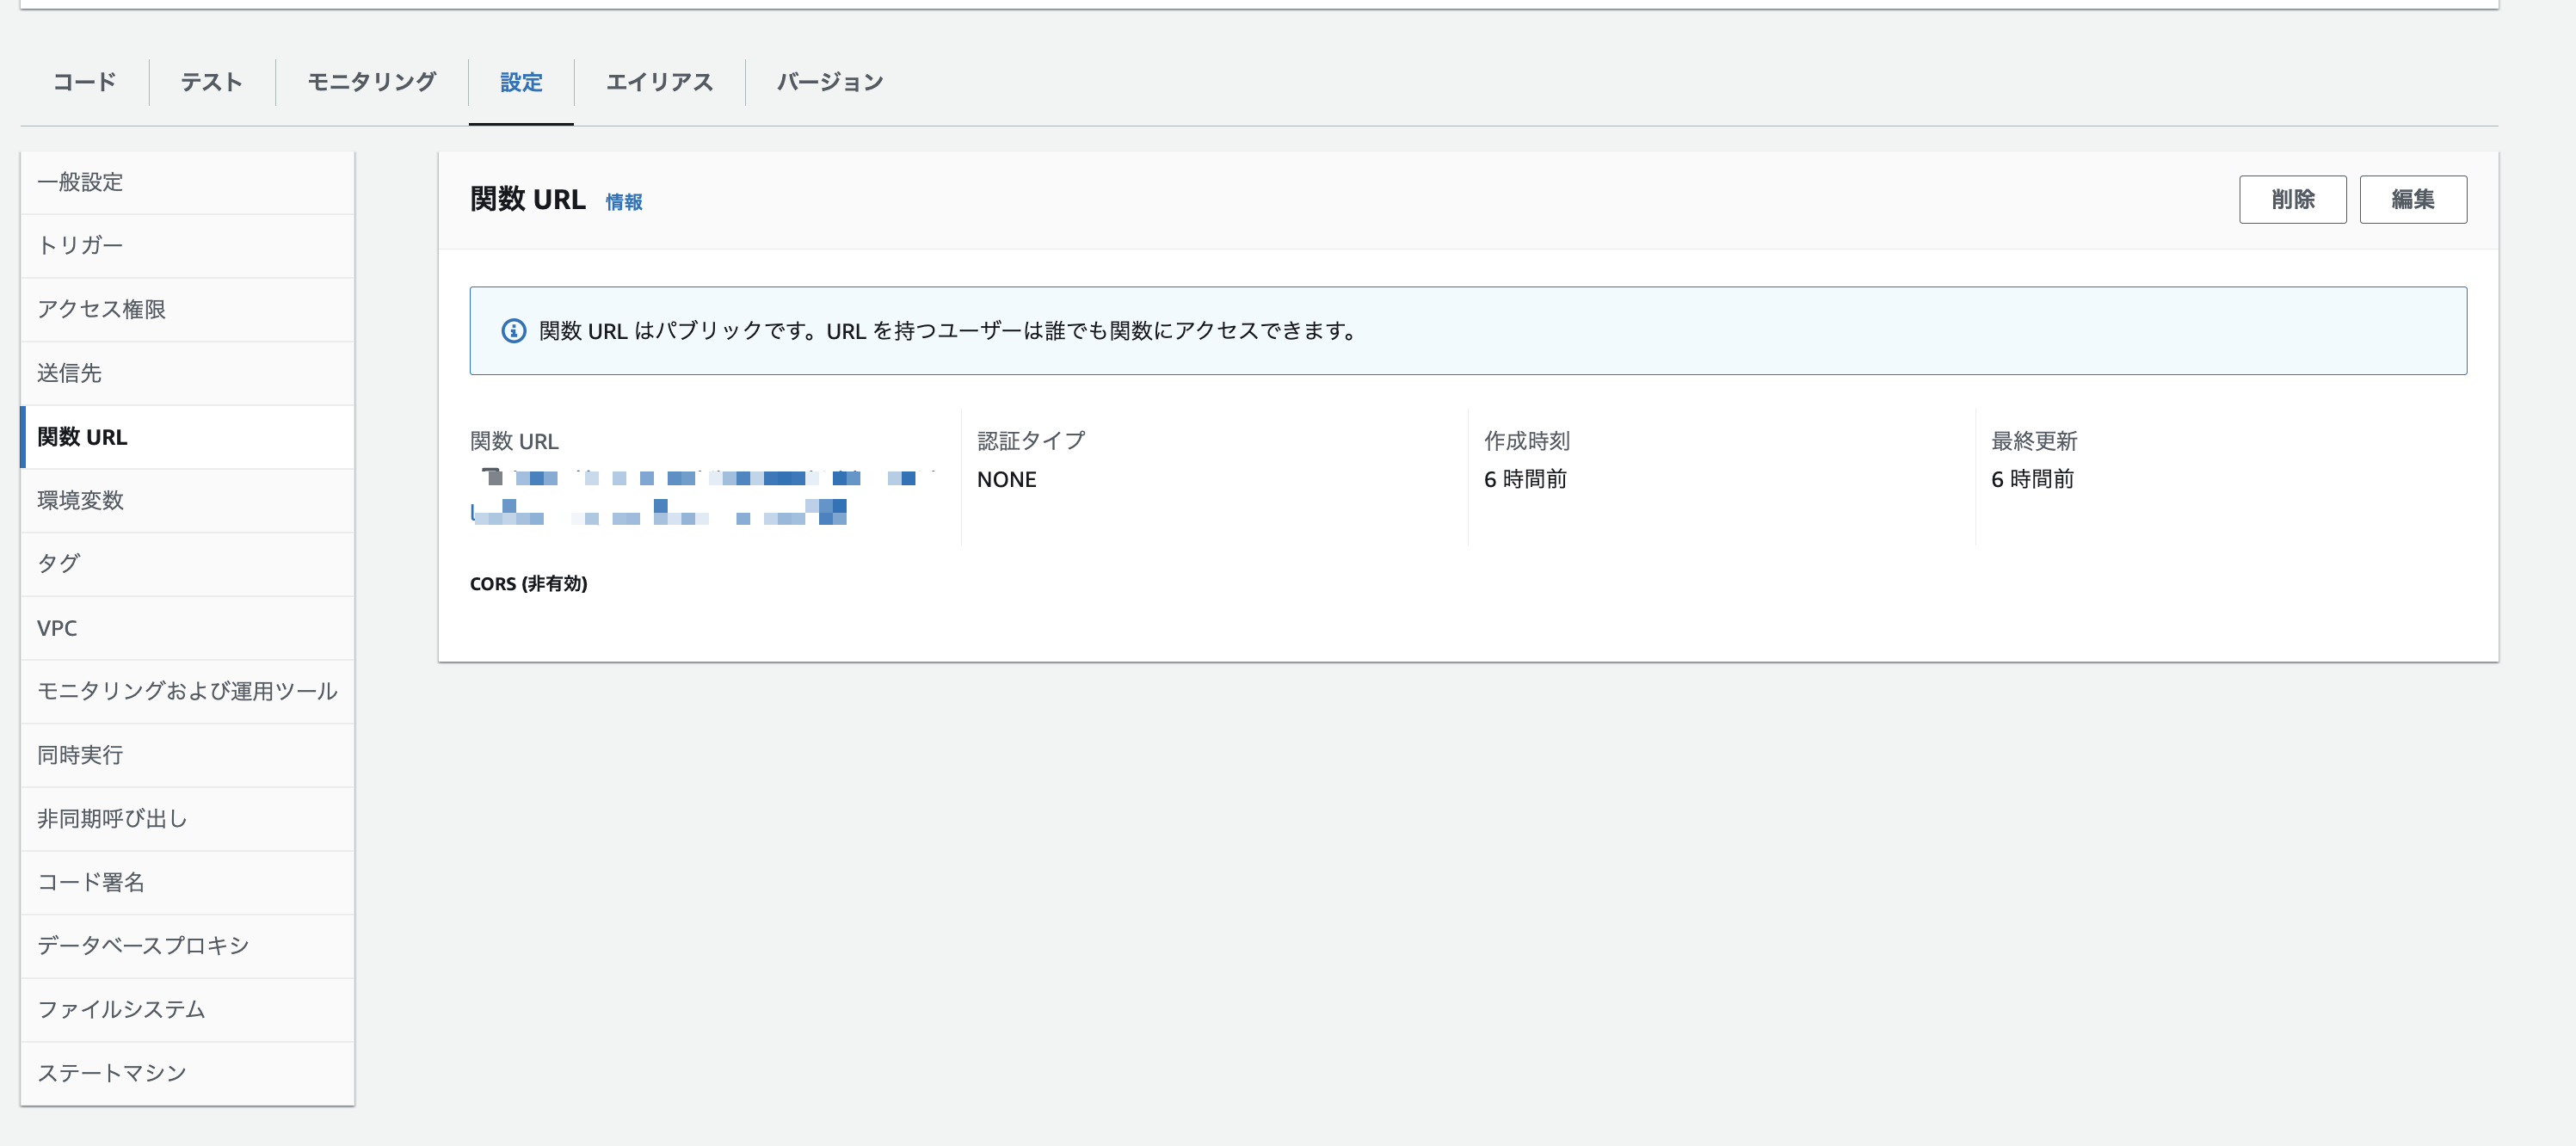2576x1146 pixels.
Task: Open the トリガー settings section
Action: [80, 245]
